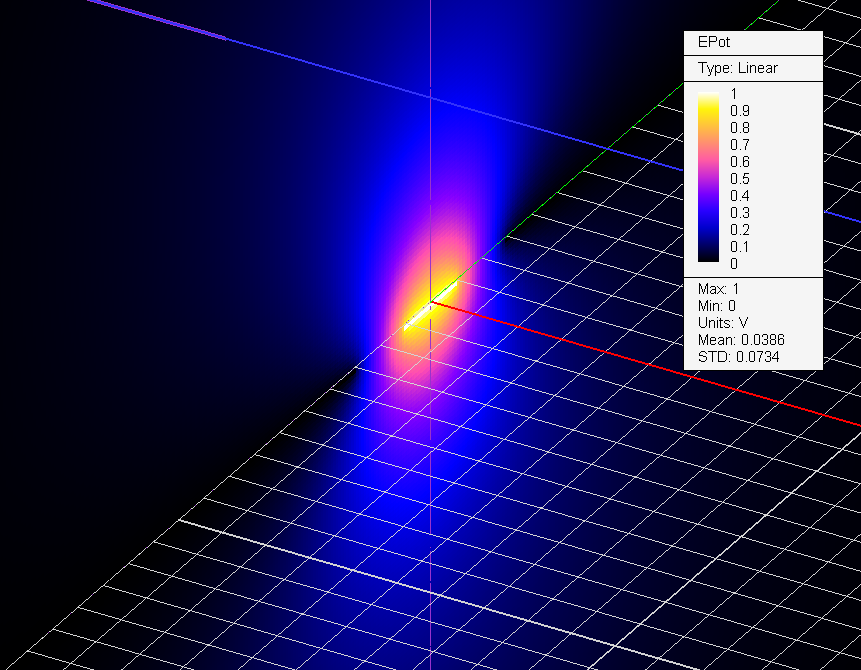Select the Min: 0 statistic line
The width and height of the screenshot is (861, 670).
(720, 306)
